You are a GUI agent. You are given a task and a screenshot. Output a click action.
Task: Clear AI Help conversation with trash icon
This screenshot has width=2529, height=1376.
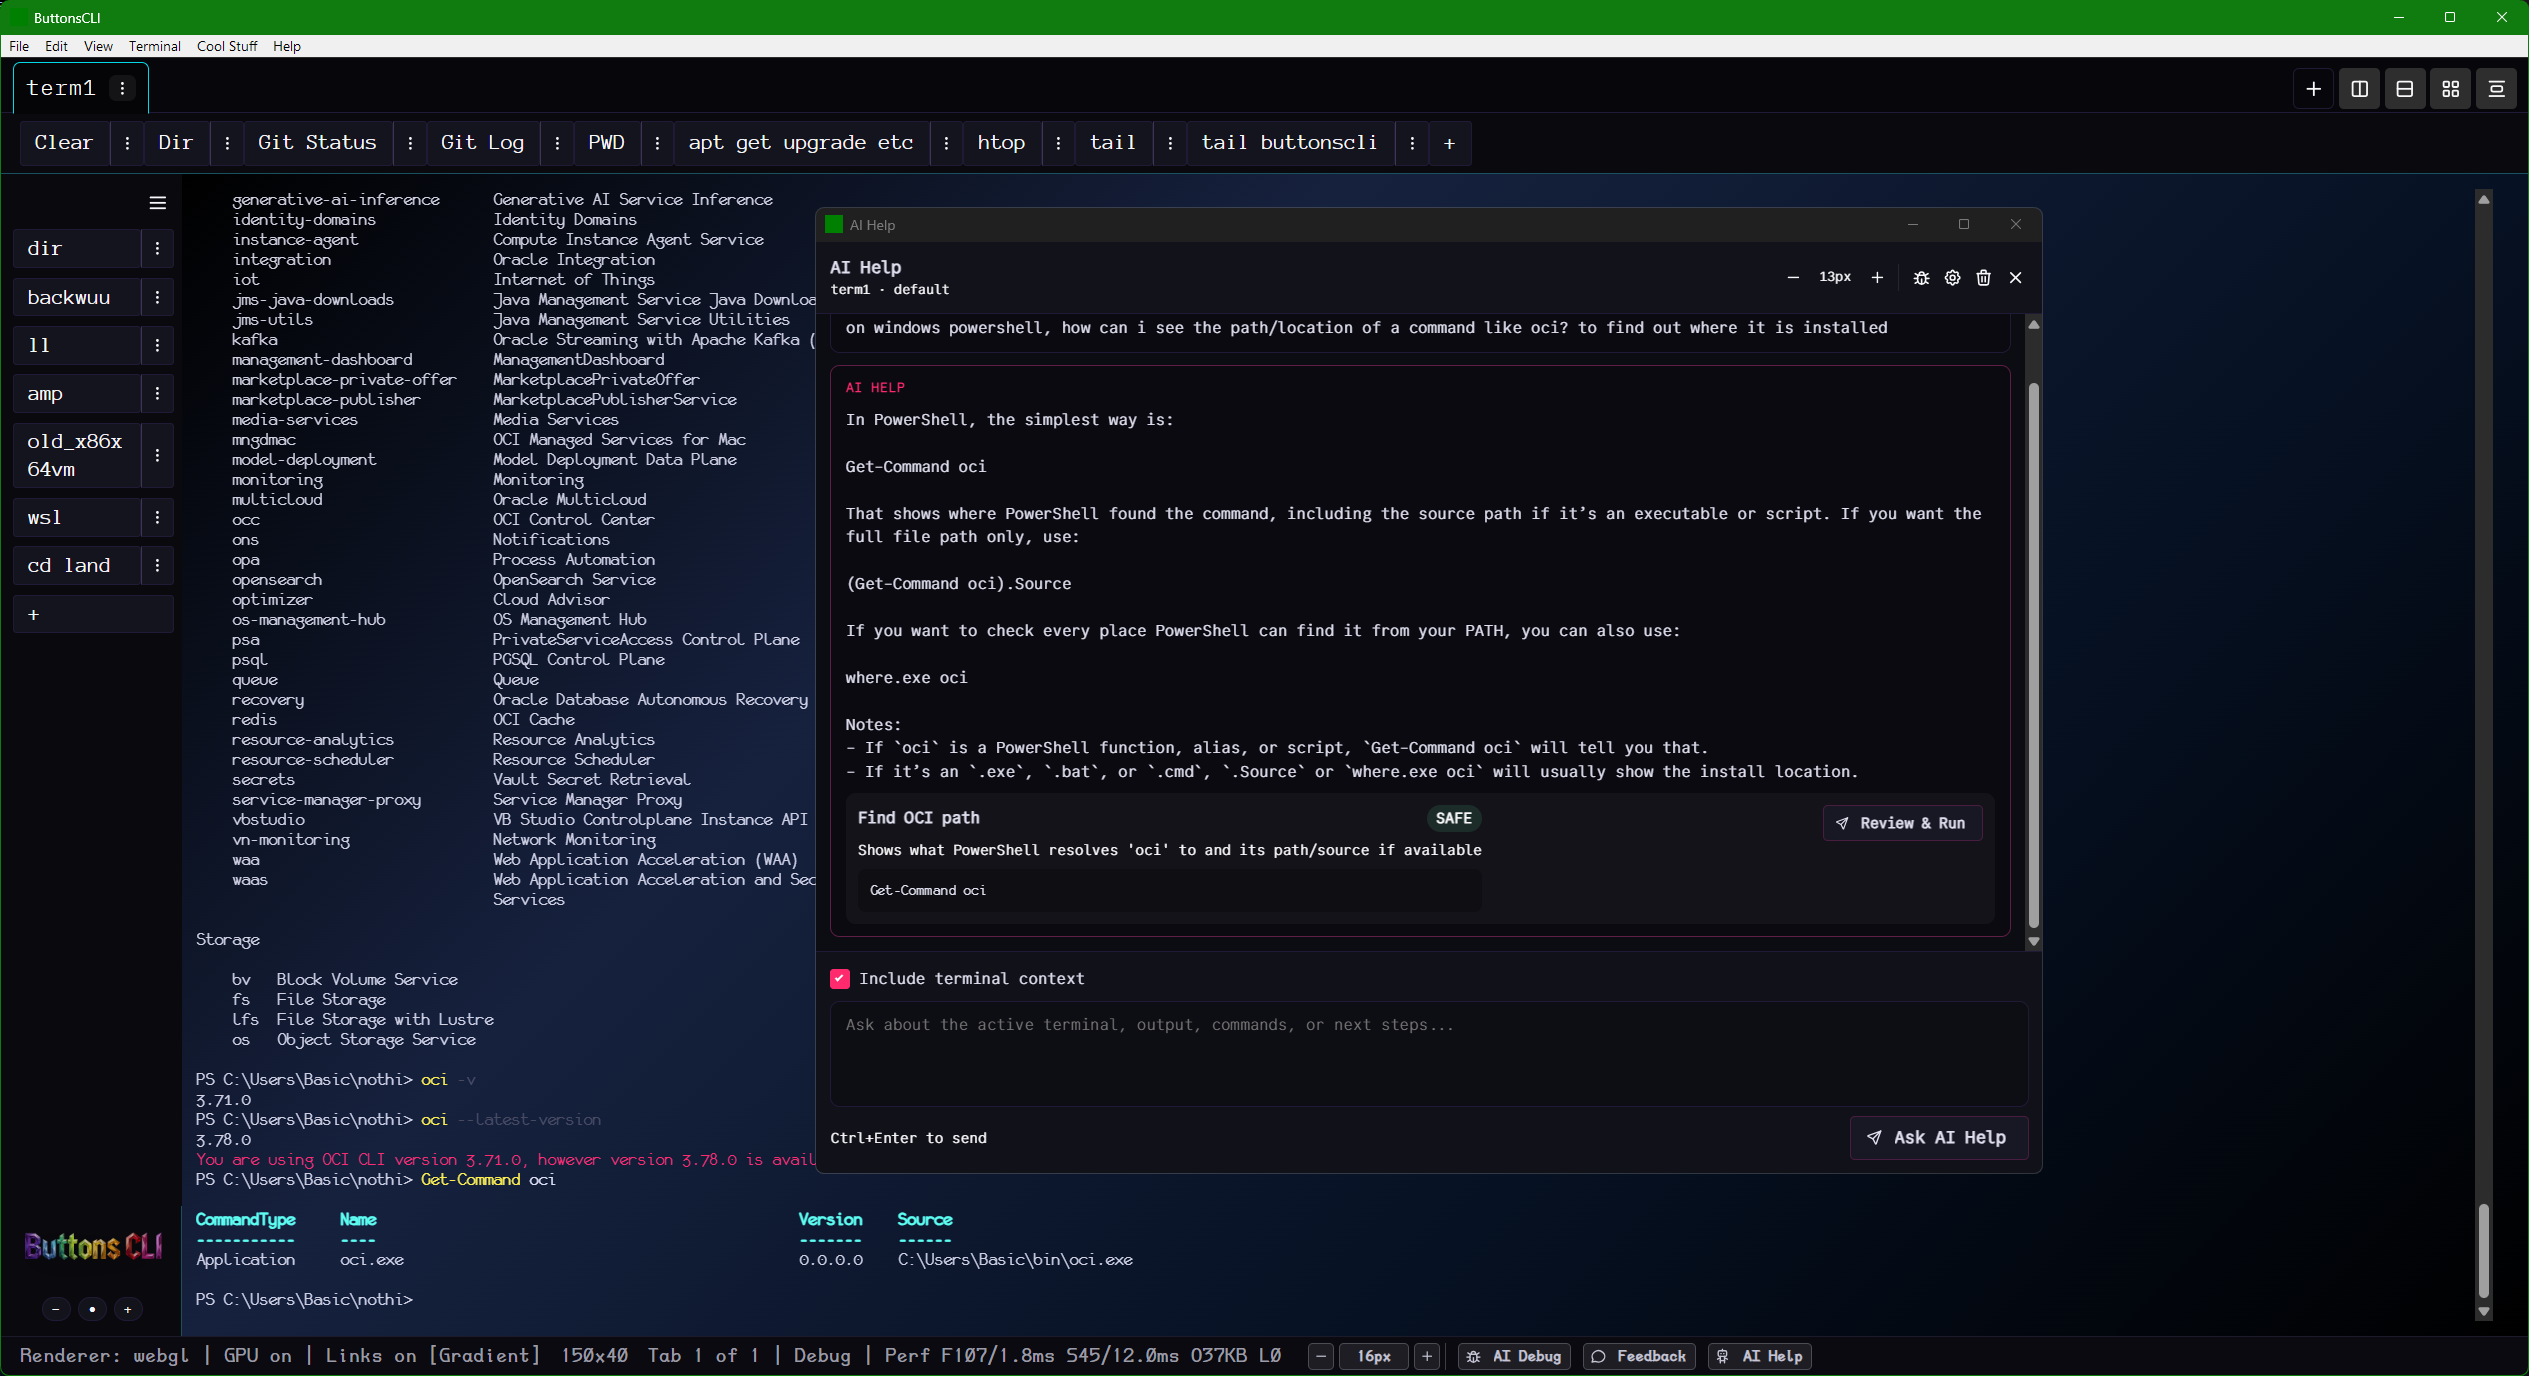tap(1983, 278)
